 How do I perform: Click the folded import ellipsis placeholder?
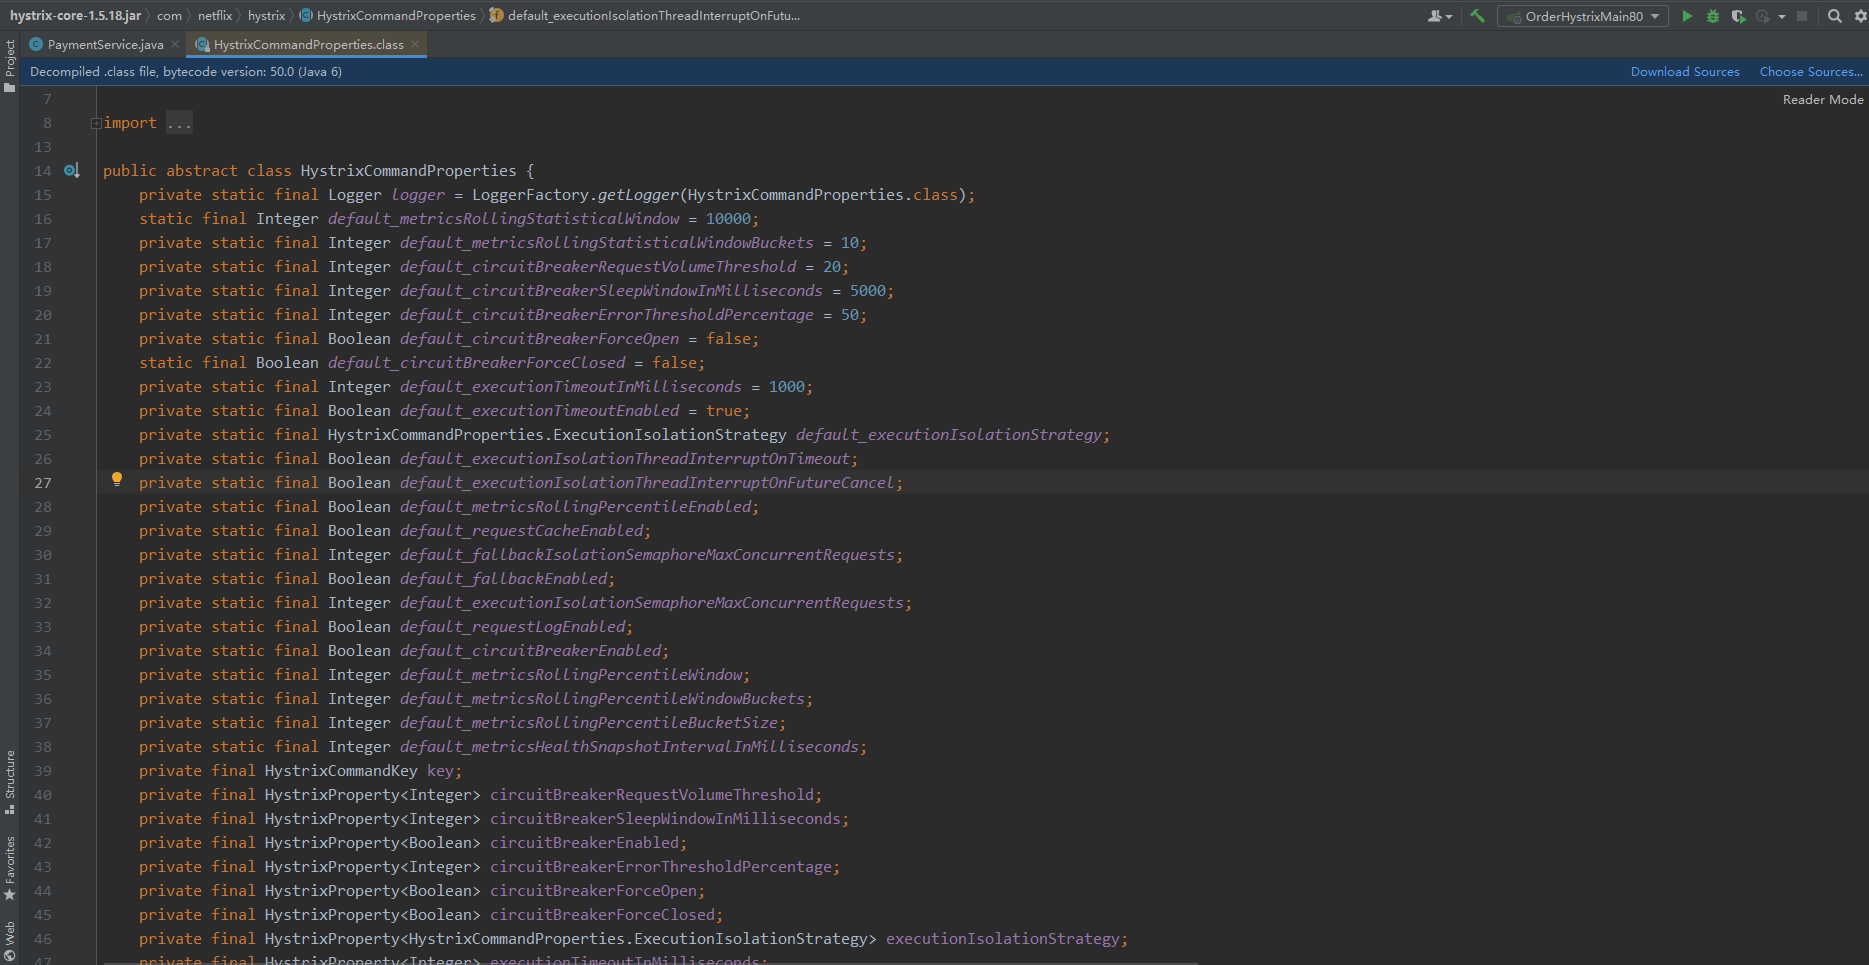pos(179,123)
